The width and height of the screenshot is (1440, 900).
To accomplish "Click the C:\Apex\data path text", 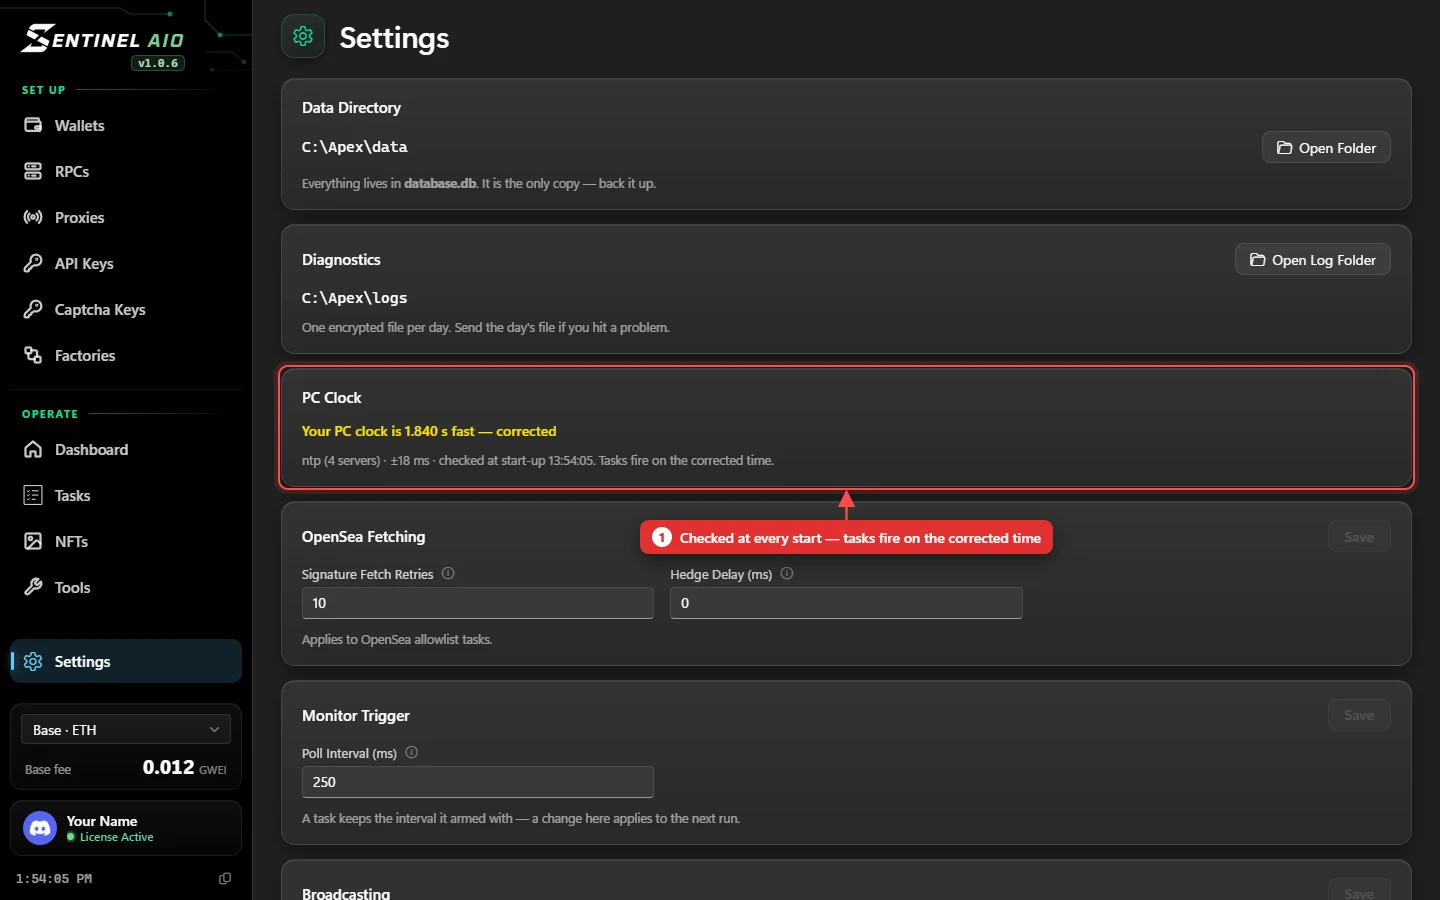I will pyautogui.click(x=355, y=147).
